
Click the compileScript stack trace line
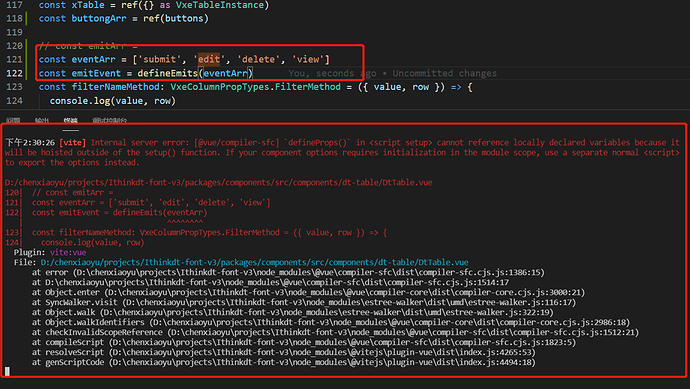[x=304, y=342]
